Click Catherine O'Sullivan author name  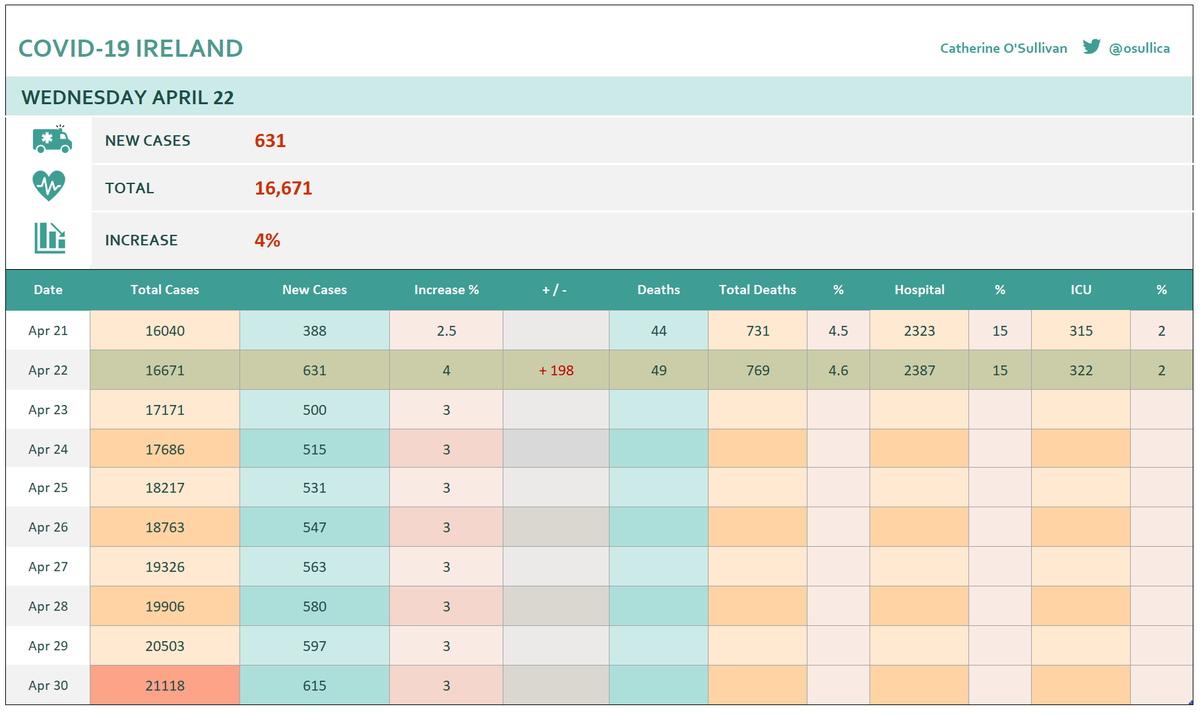pos(1003,47)
